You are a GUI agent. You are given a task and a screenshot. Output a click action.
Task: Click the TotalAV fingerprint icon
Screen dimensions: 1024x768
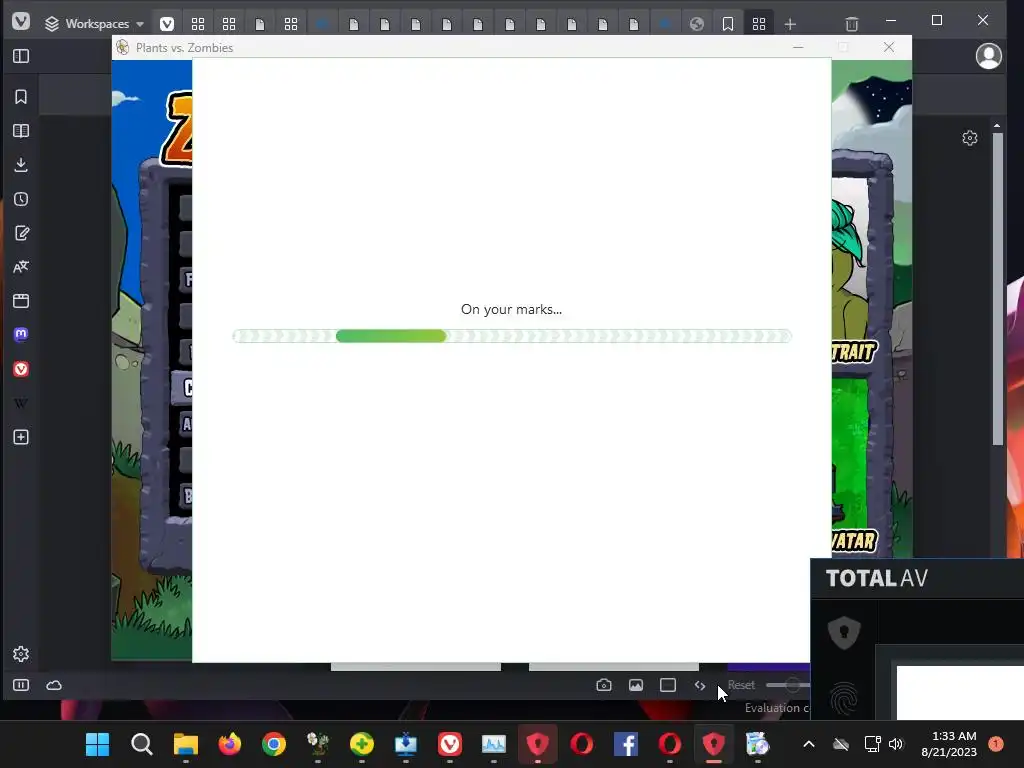click(844, 699)
